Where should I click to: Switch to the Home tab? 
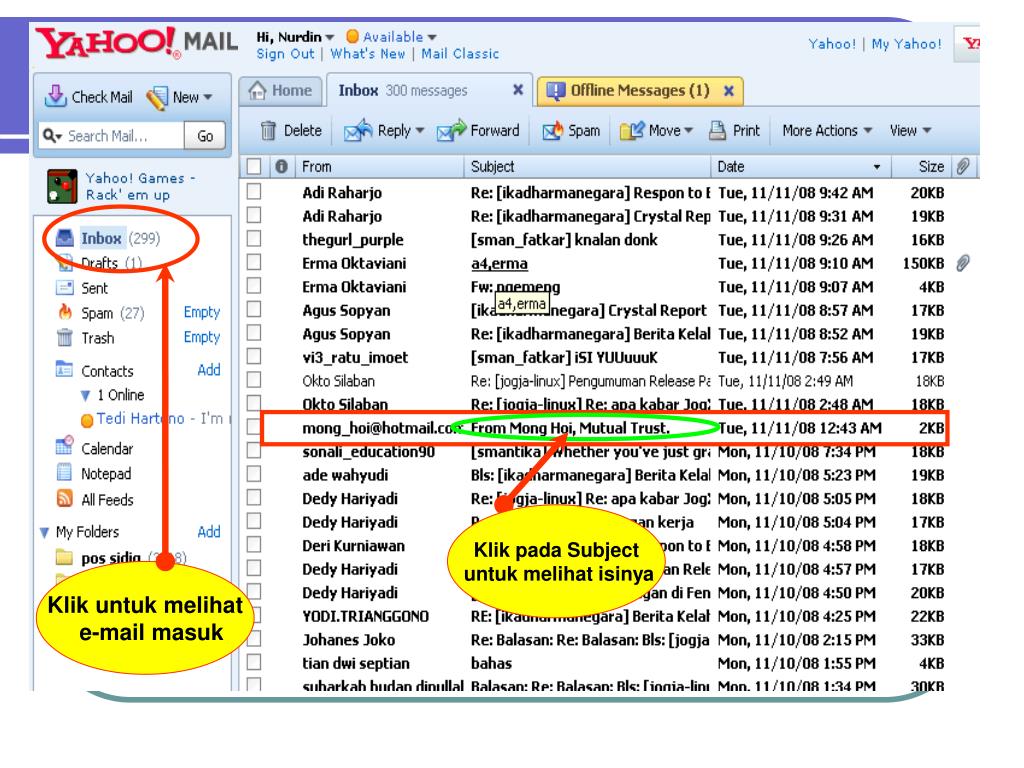pos(281,90)
